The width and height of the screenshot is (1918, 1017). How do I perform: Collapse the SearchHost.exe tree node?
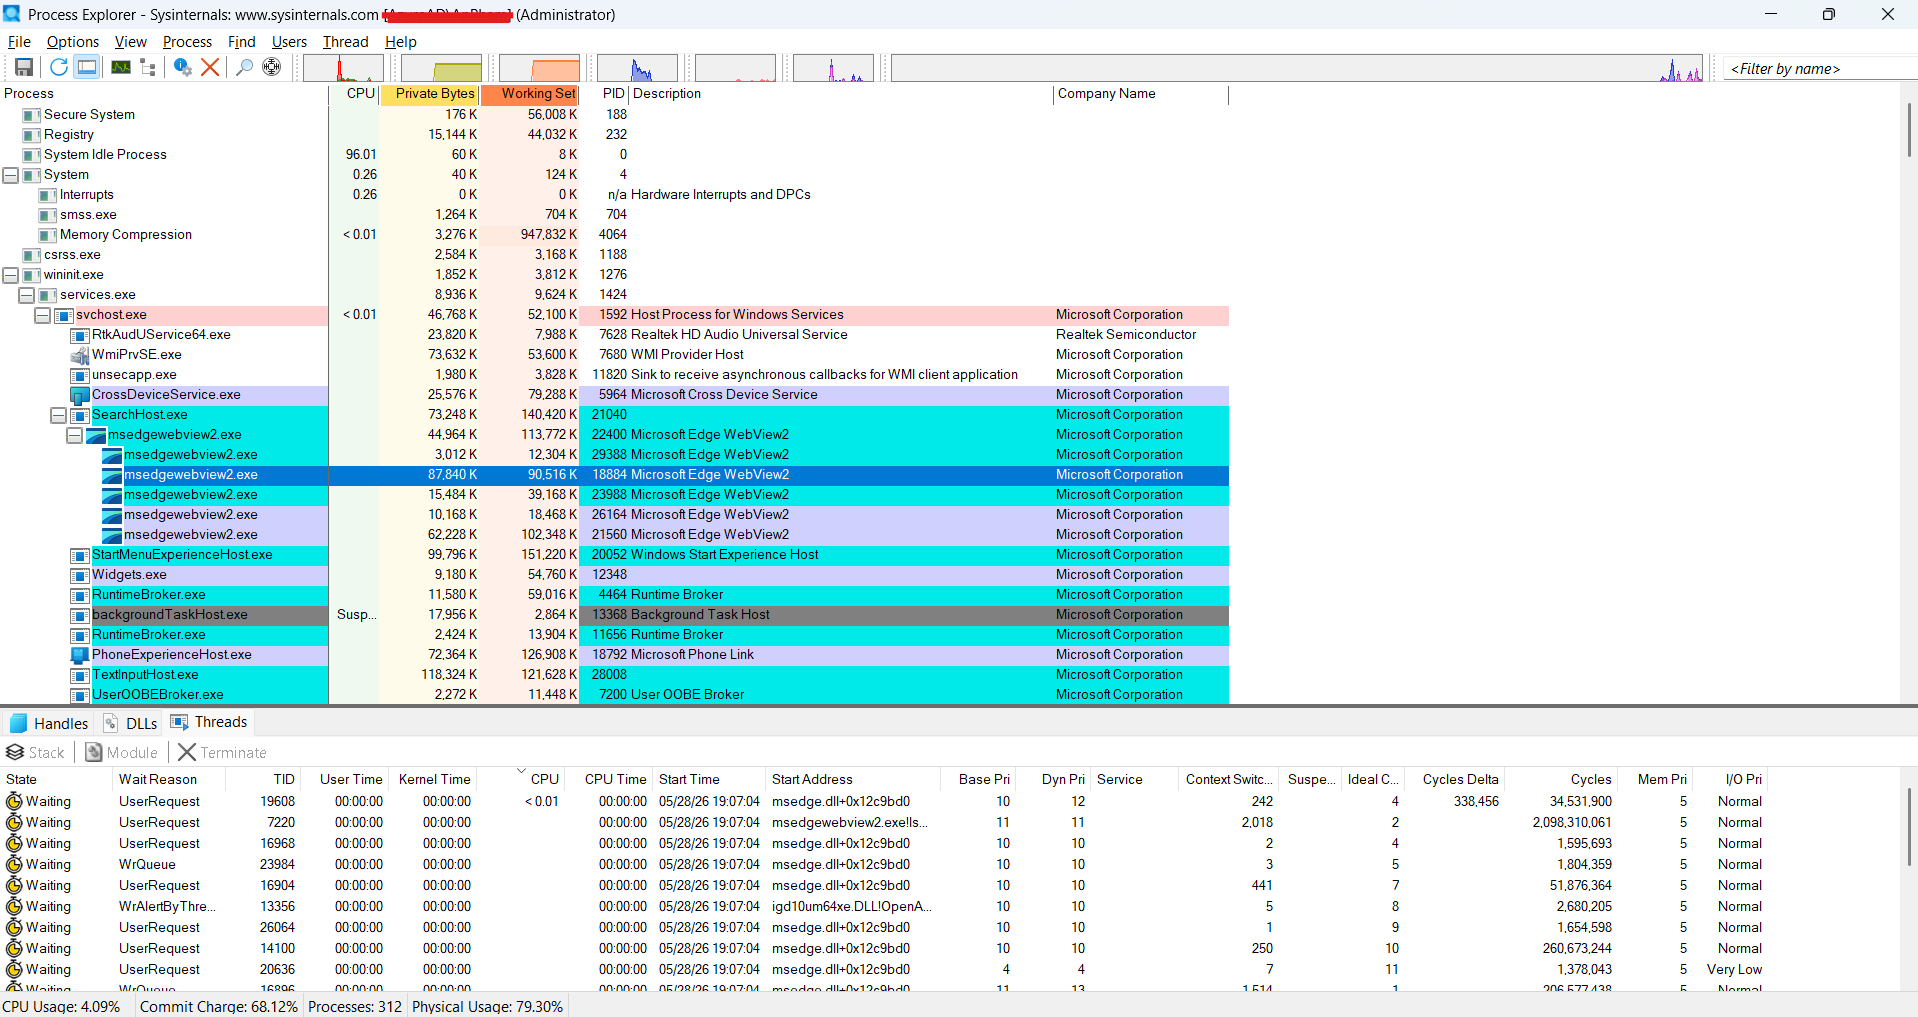pyautogui.click(x=59, y=415)
